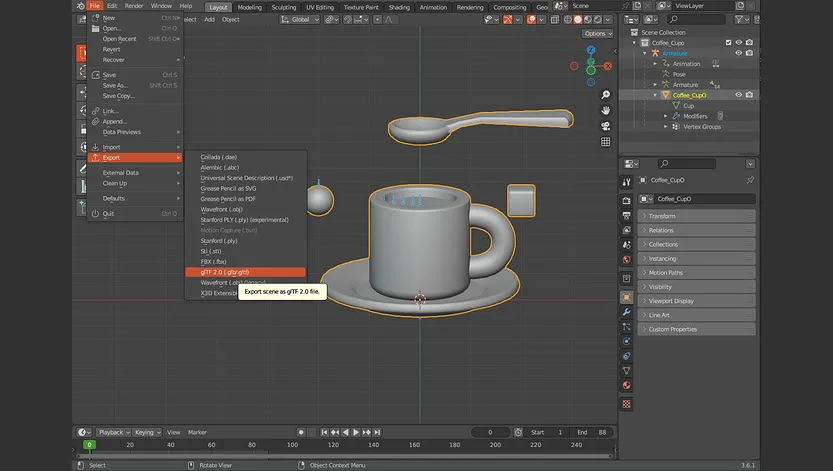The width and height of the screenshot is (833, 471).
Task: Expand the Relations panel
Action: click(x=696, y=230)
